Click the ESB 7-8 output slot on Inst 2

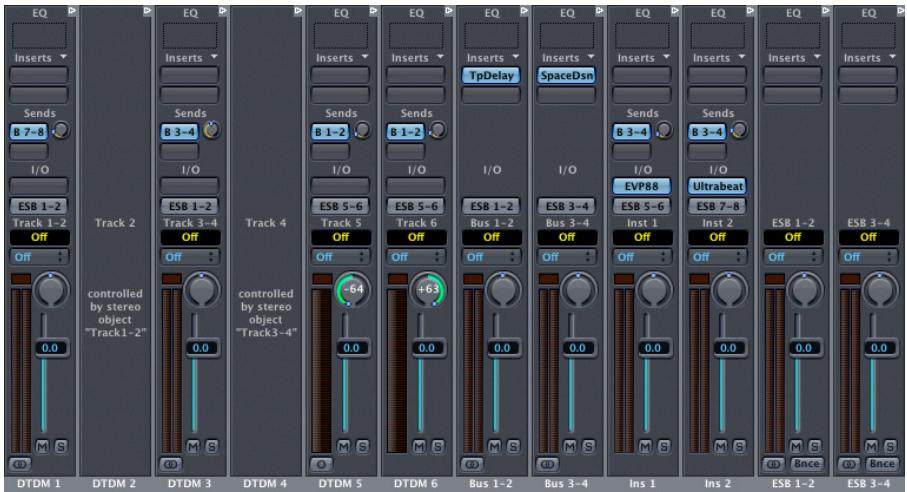click(x=717, y=206)
